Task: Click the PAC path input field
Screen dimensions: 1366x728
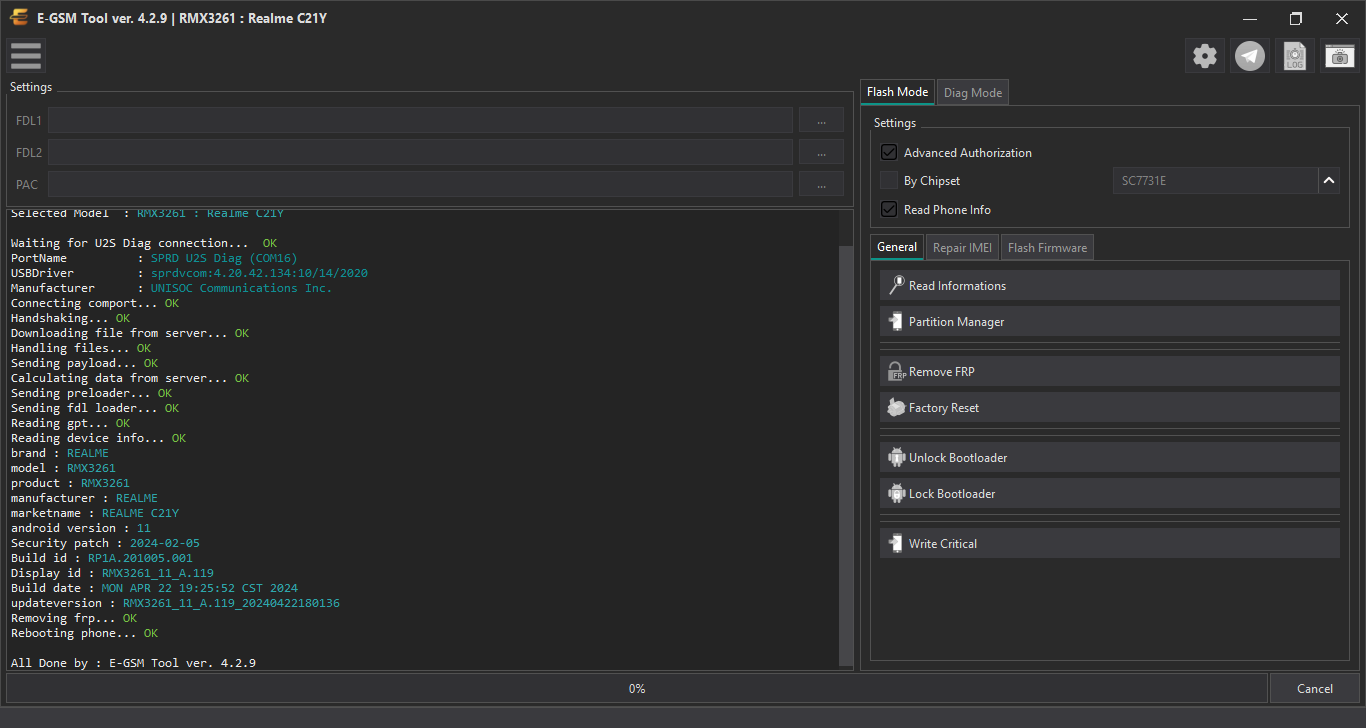Action: tap(420, 185)
